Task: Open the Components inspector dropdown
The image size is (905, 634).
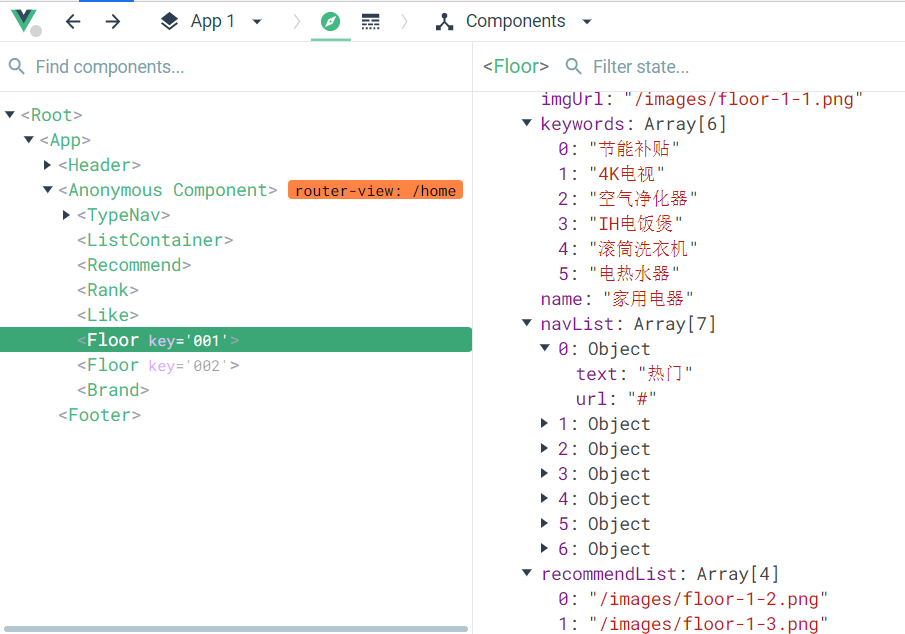Action: tap(585, 20)
